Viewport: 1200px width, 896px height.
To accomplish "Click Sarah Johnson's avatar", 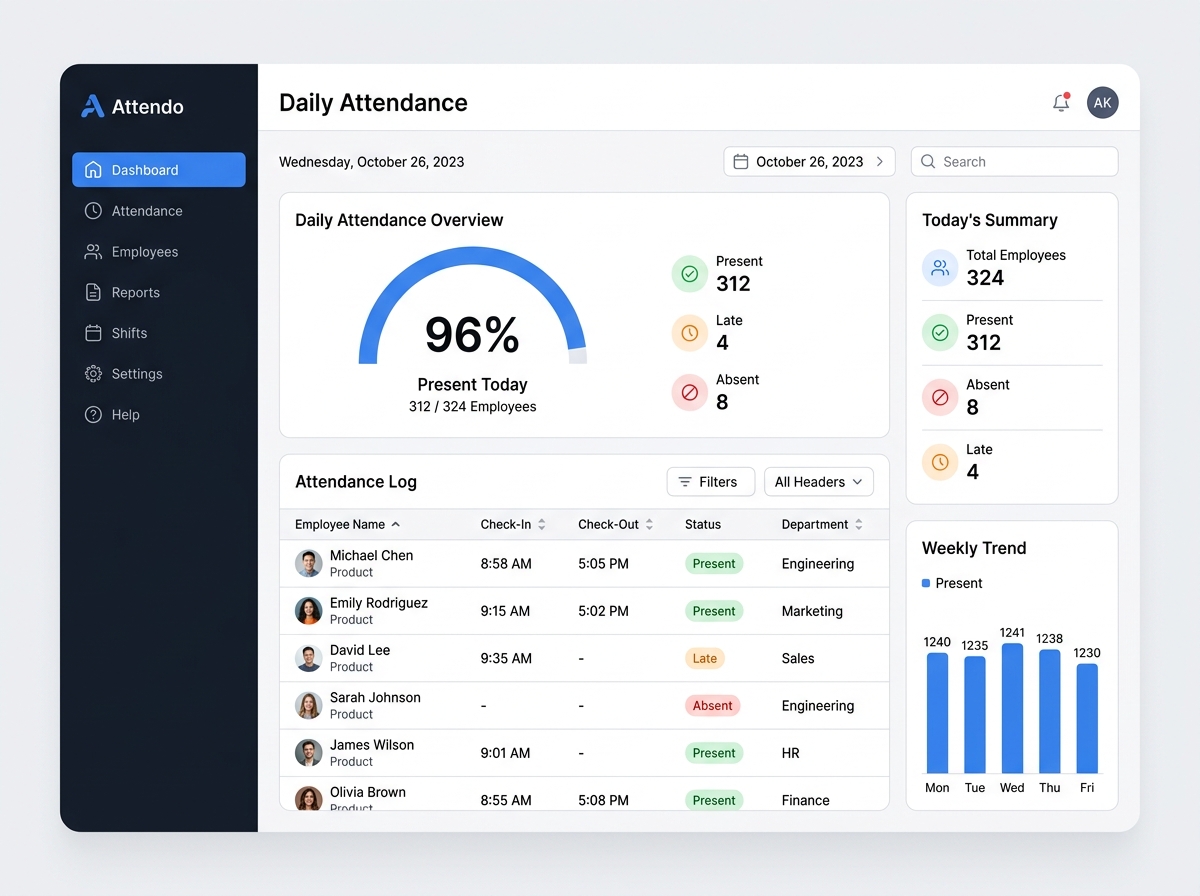I will pos(308,705).
